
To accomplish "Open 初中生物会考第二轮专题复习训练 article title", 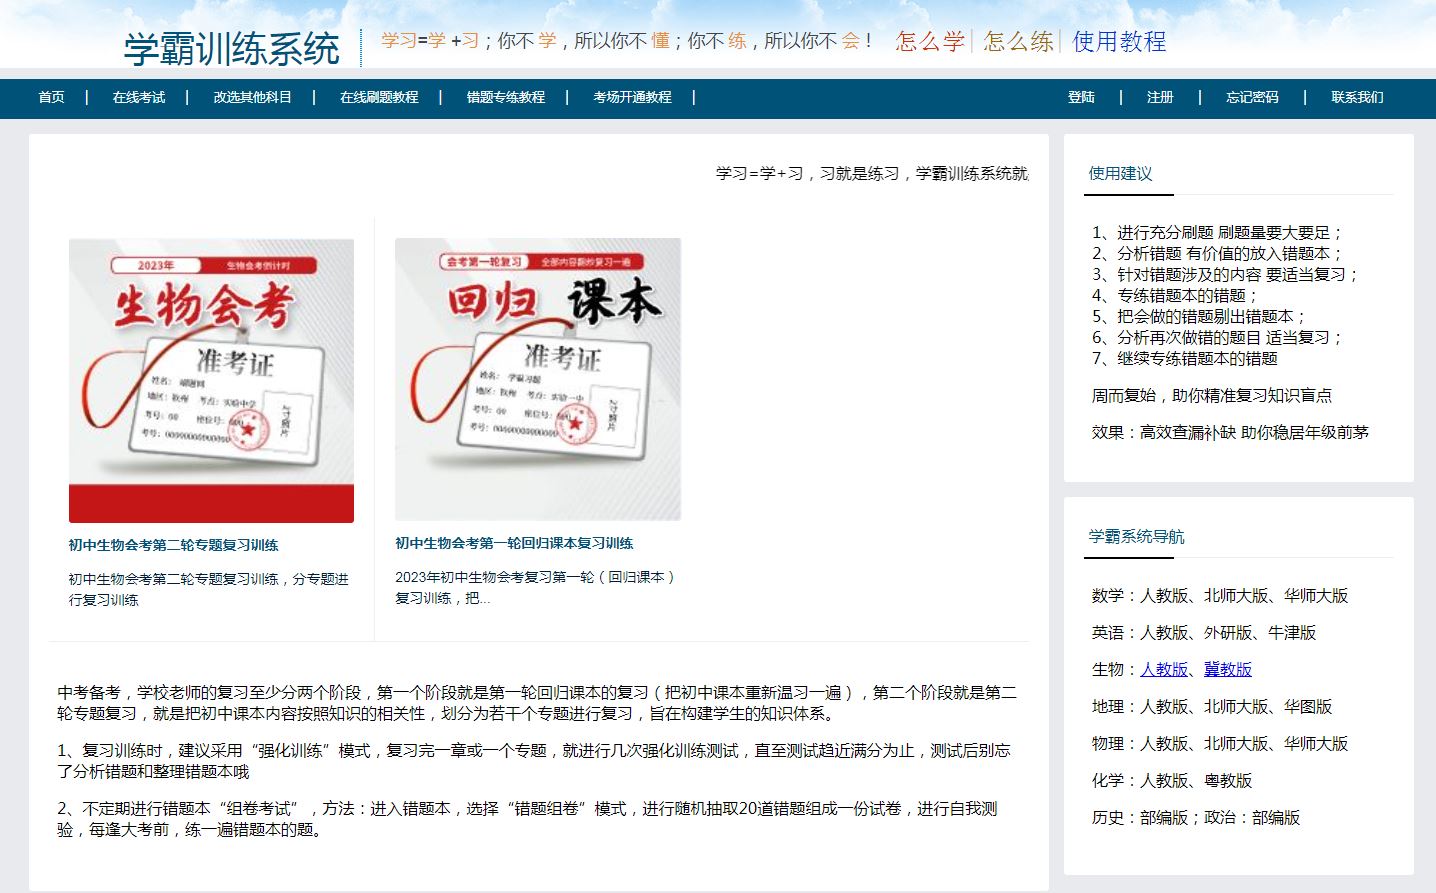I will tap(173, 545).
